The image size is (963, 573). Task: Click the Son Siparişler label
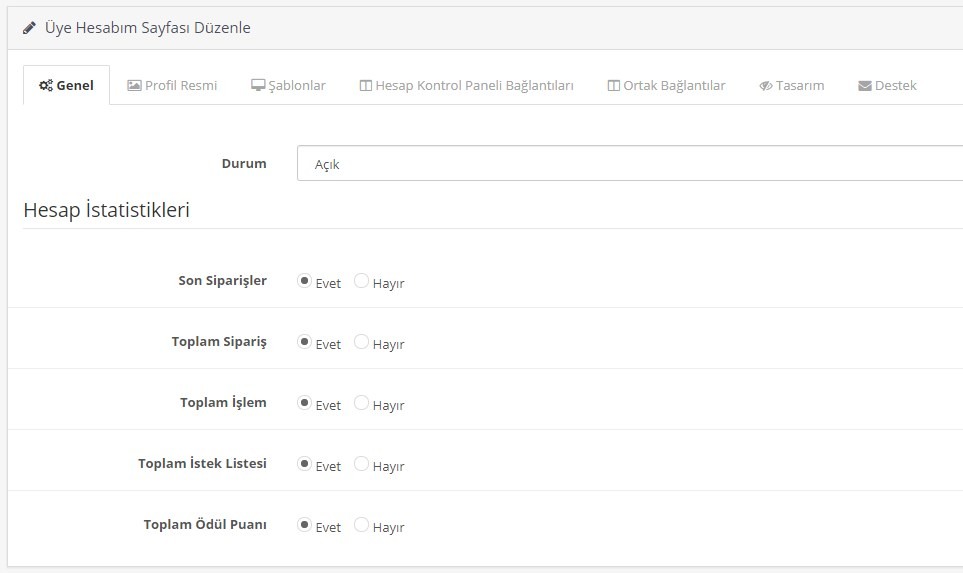coord(222,281)
